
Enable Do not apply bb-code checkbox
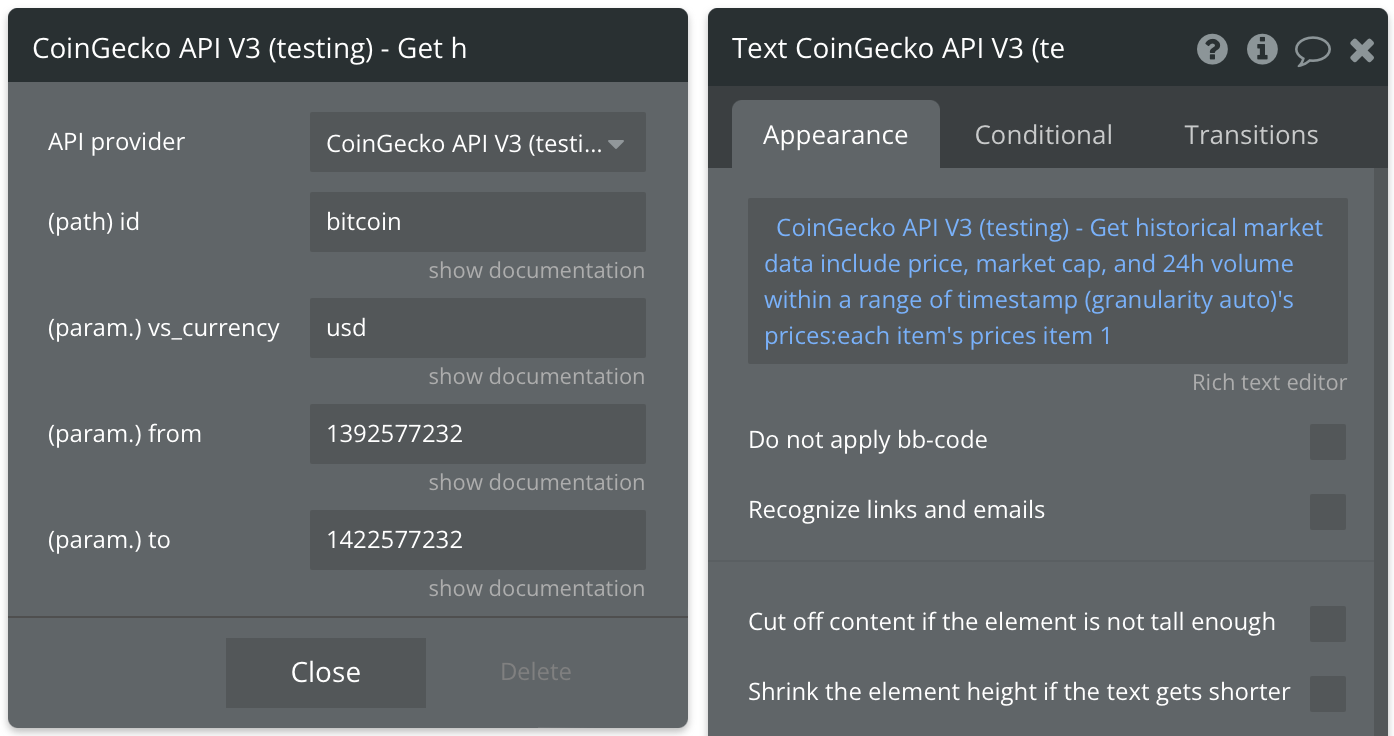coord(1328,441)
